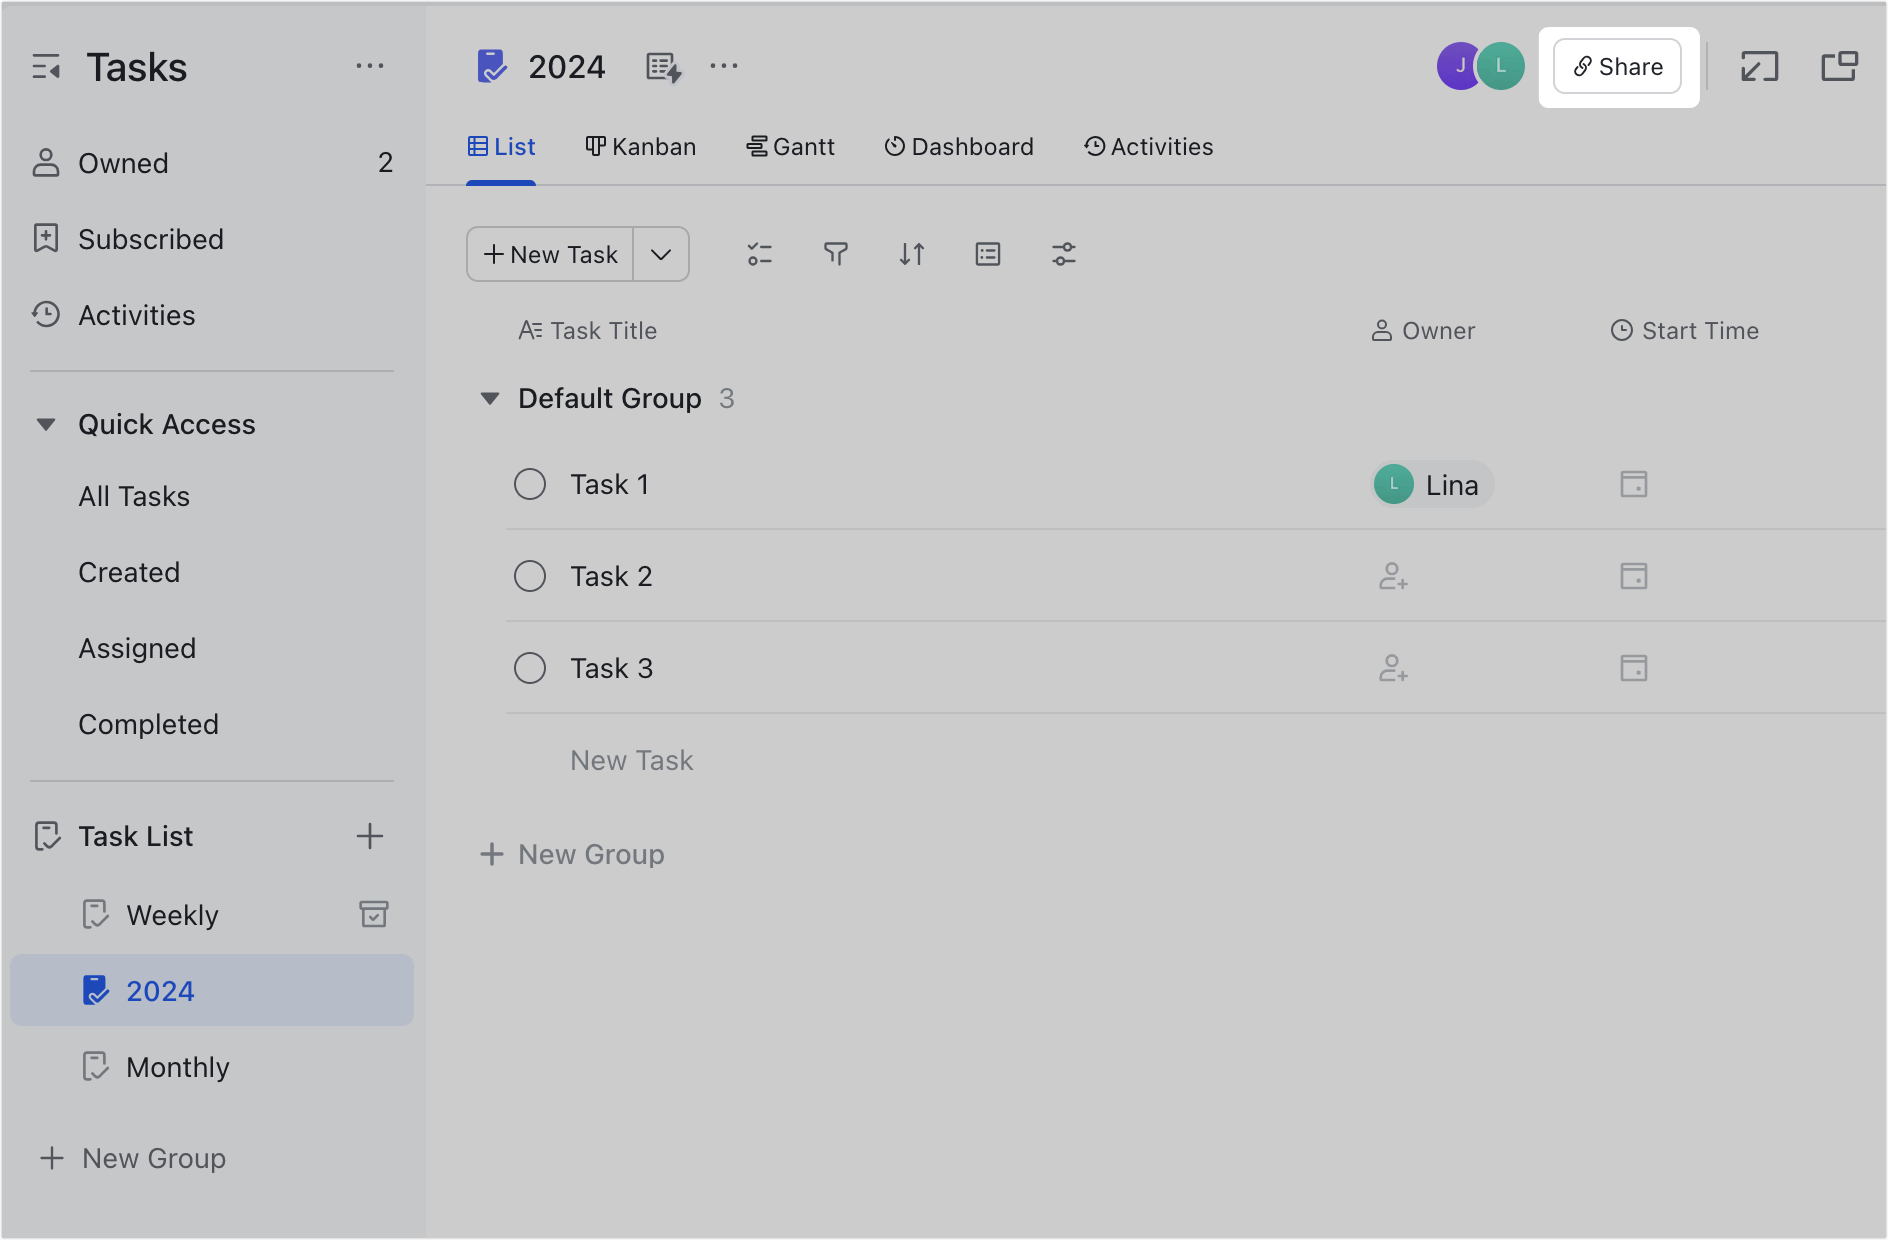Image resolution: width=1888 pixels, height=1240 pixels.
Task: Click the Share button
Action: pos(1618,66)
